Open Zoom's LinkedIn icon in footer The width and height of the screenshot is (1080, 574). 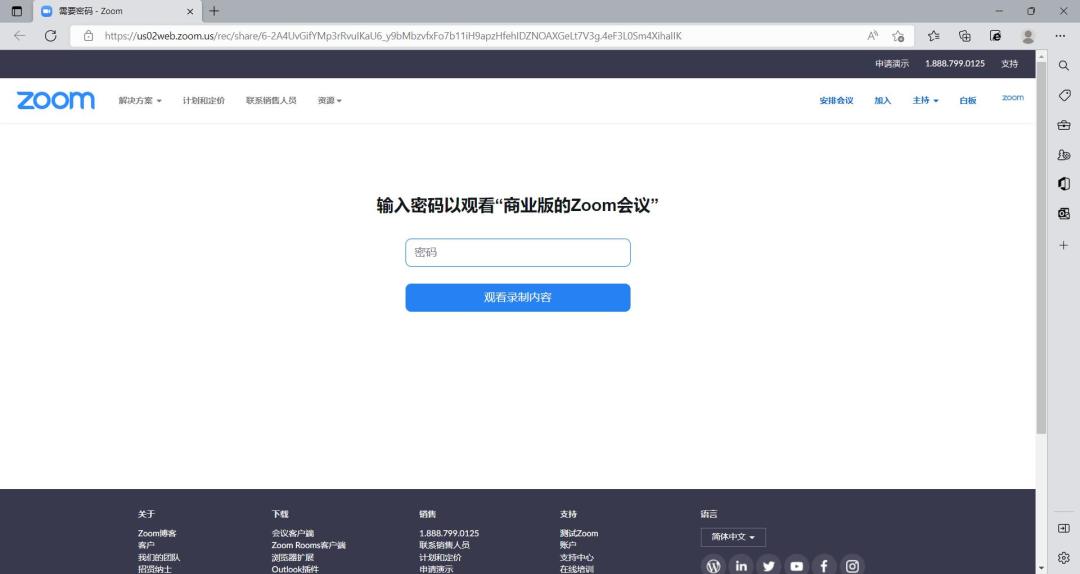pyautogui.click(x=741, y=566)
